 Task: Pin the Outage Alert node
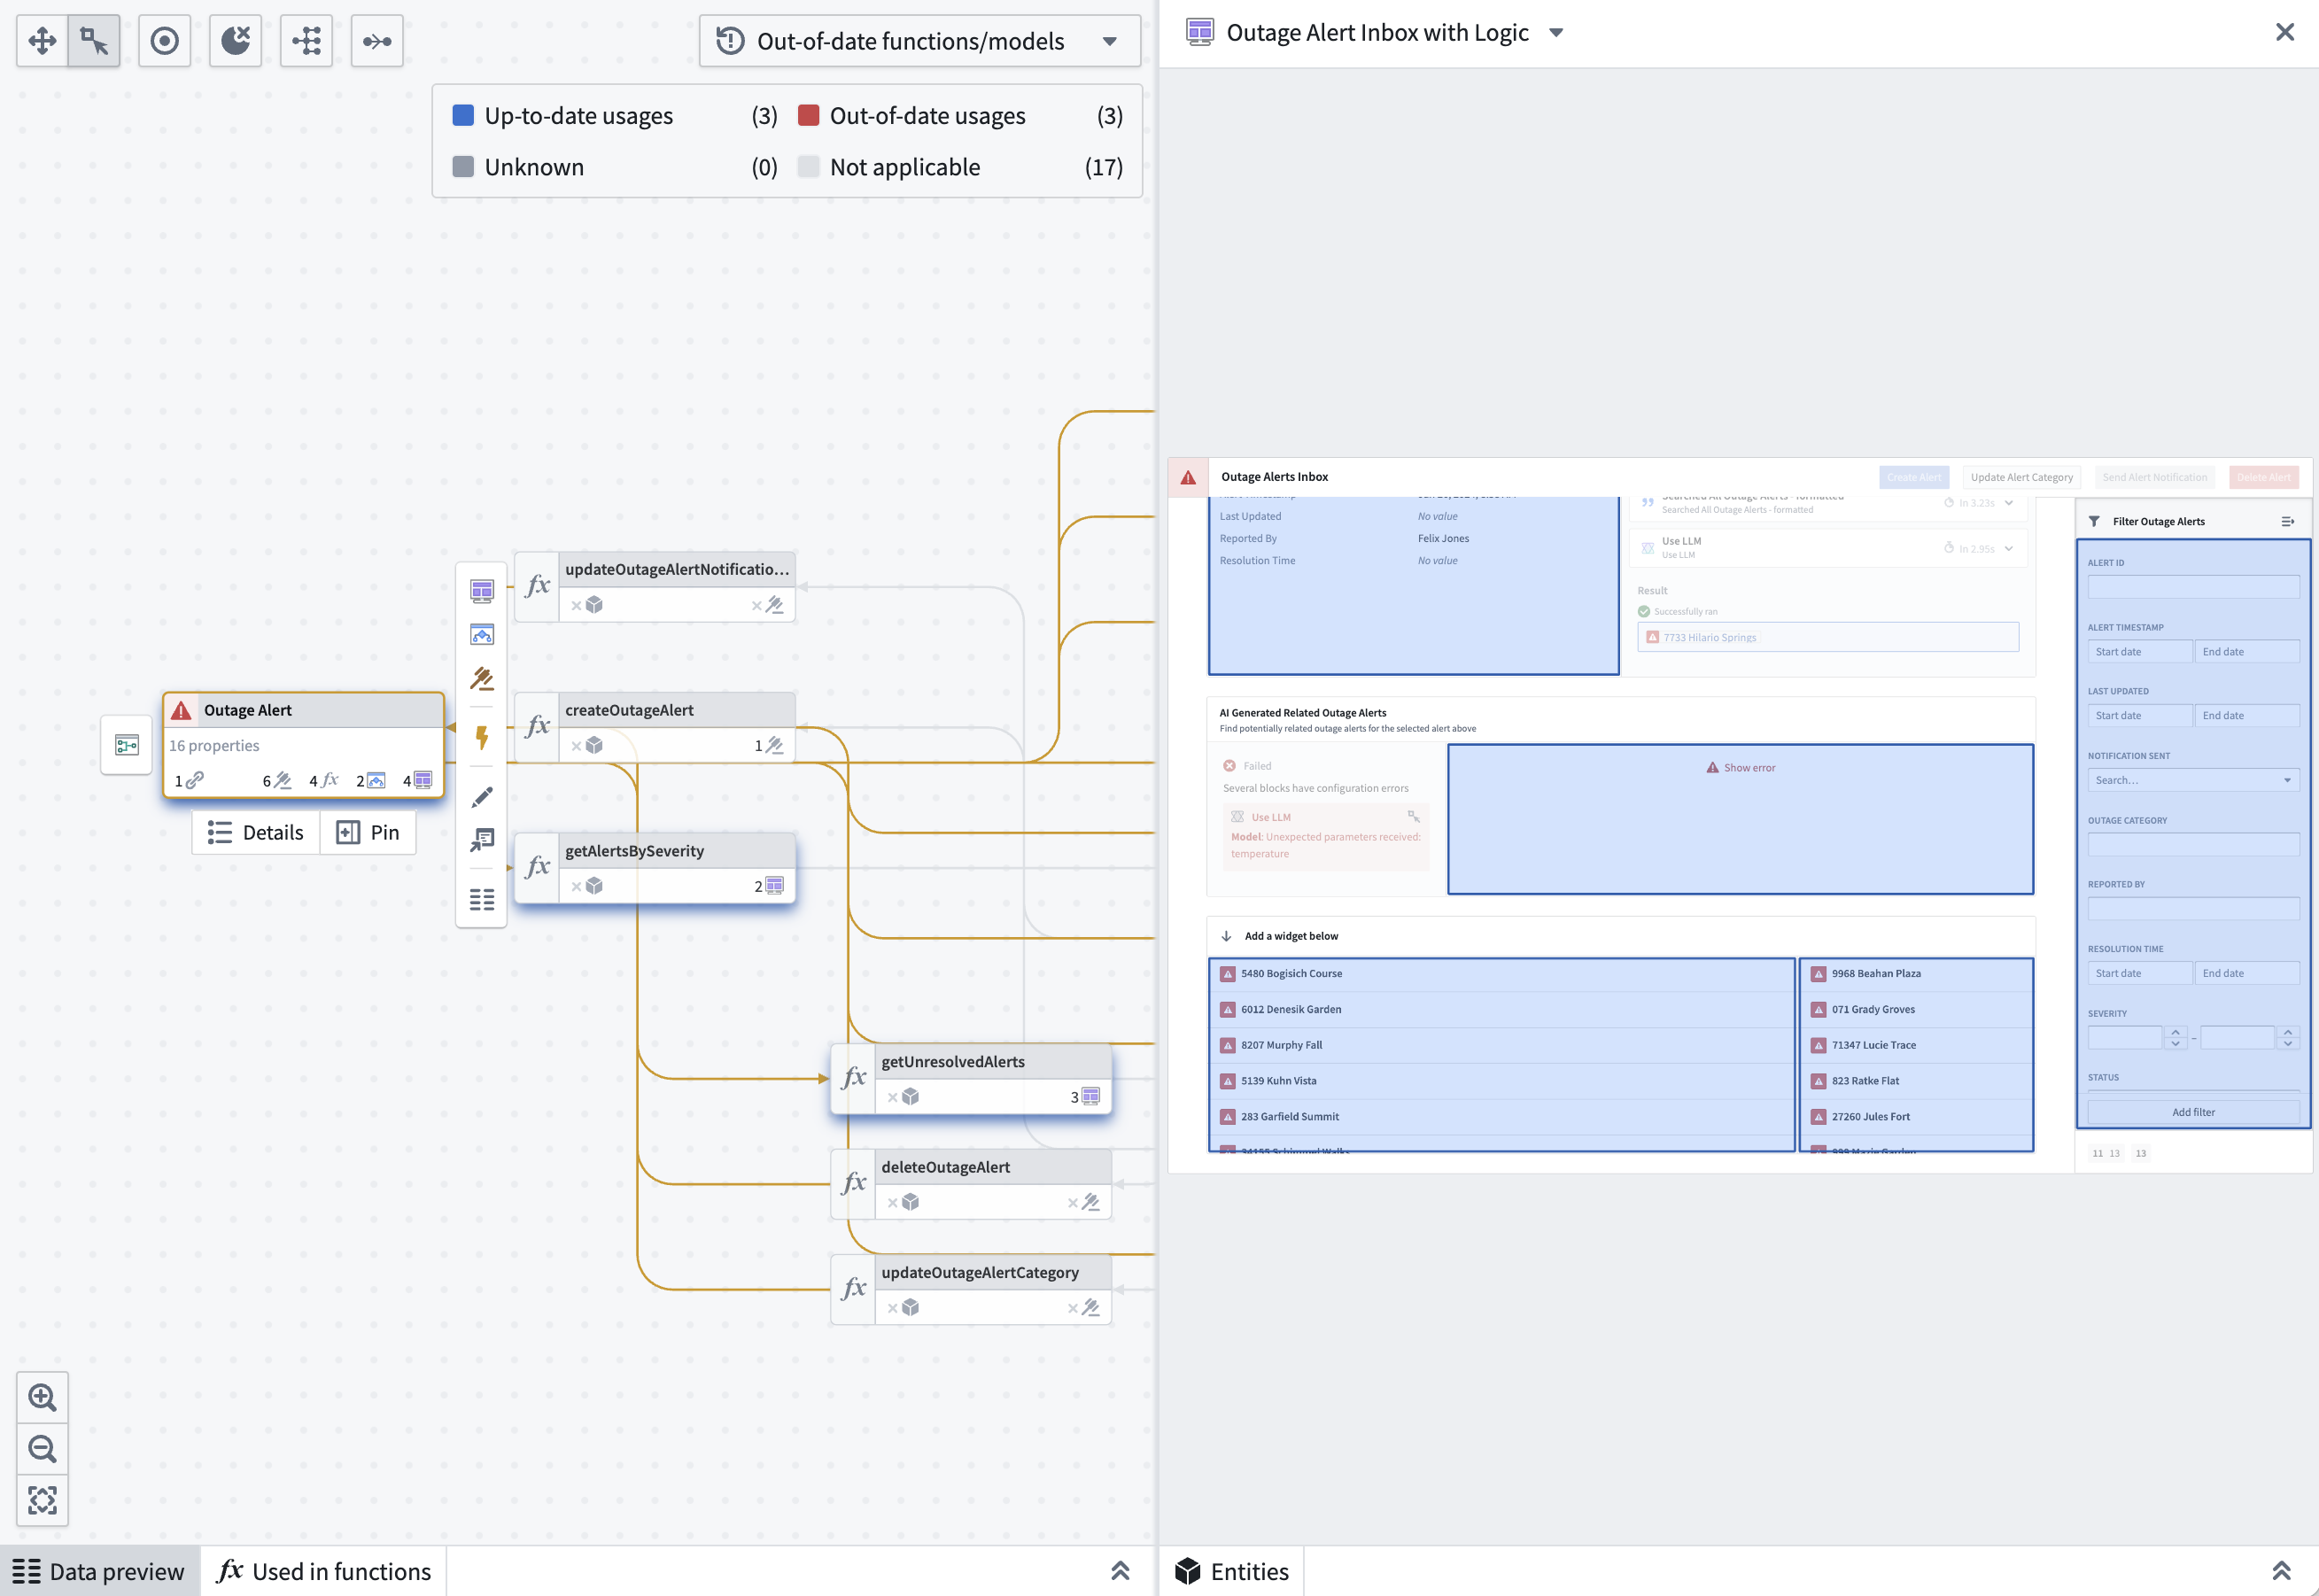pos(368,832)
